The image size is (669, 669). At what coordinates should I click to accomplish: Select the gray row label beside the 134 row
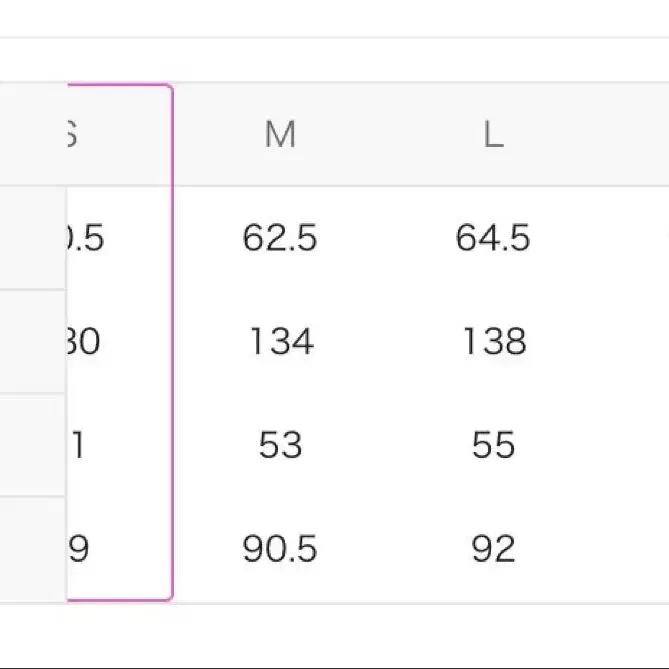click(32, 342)
